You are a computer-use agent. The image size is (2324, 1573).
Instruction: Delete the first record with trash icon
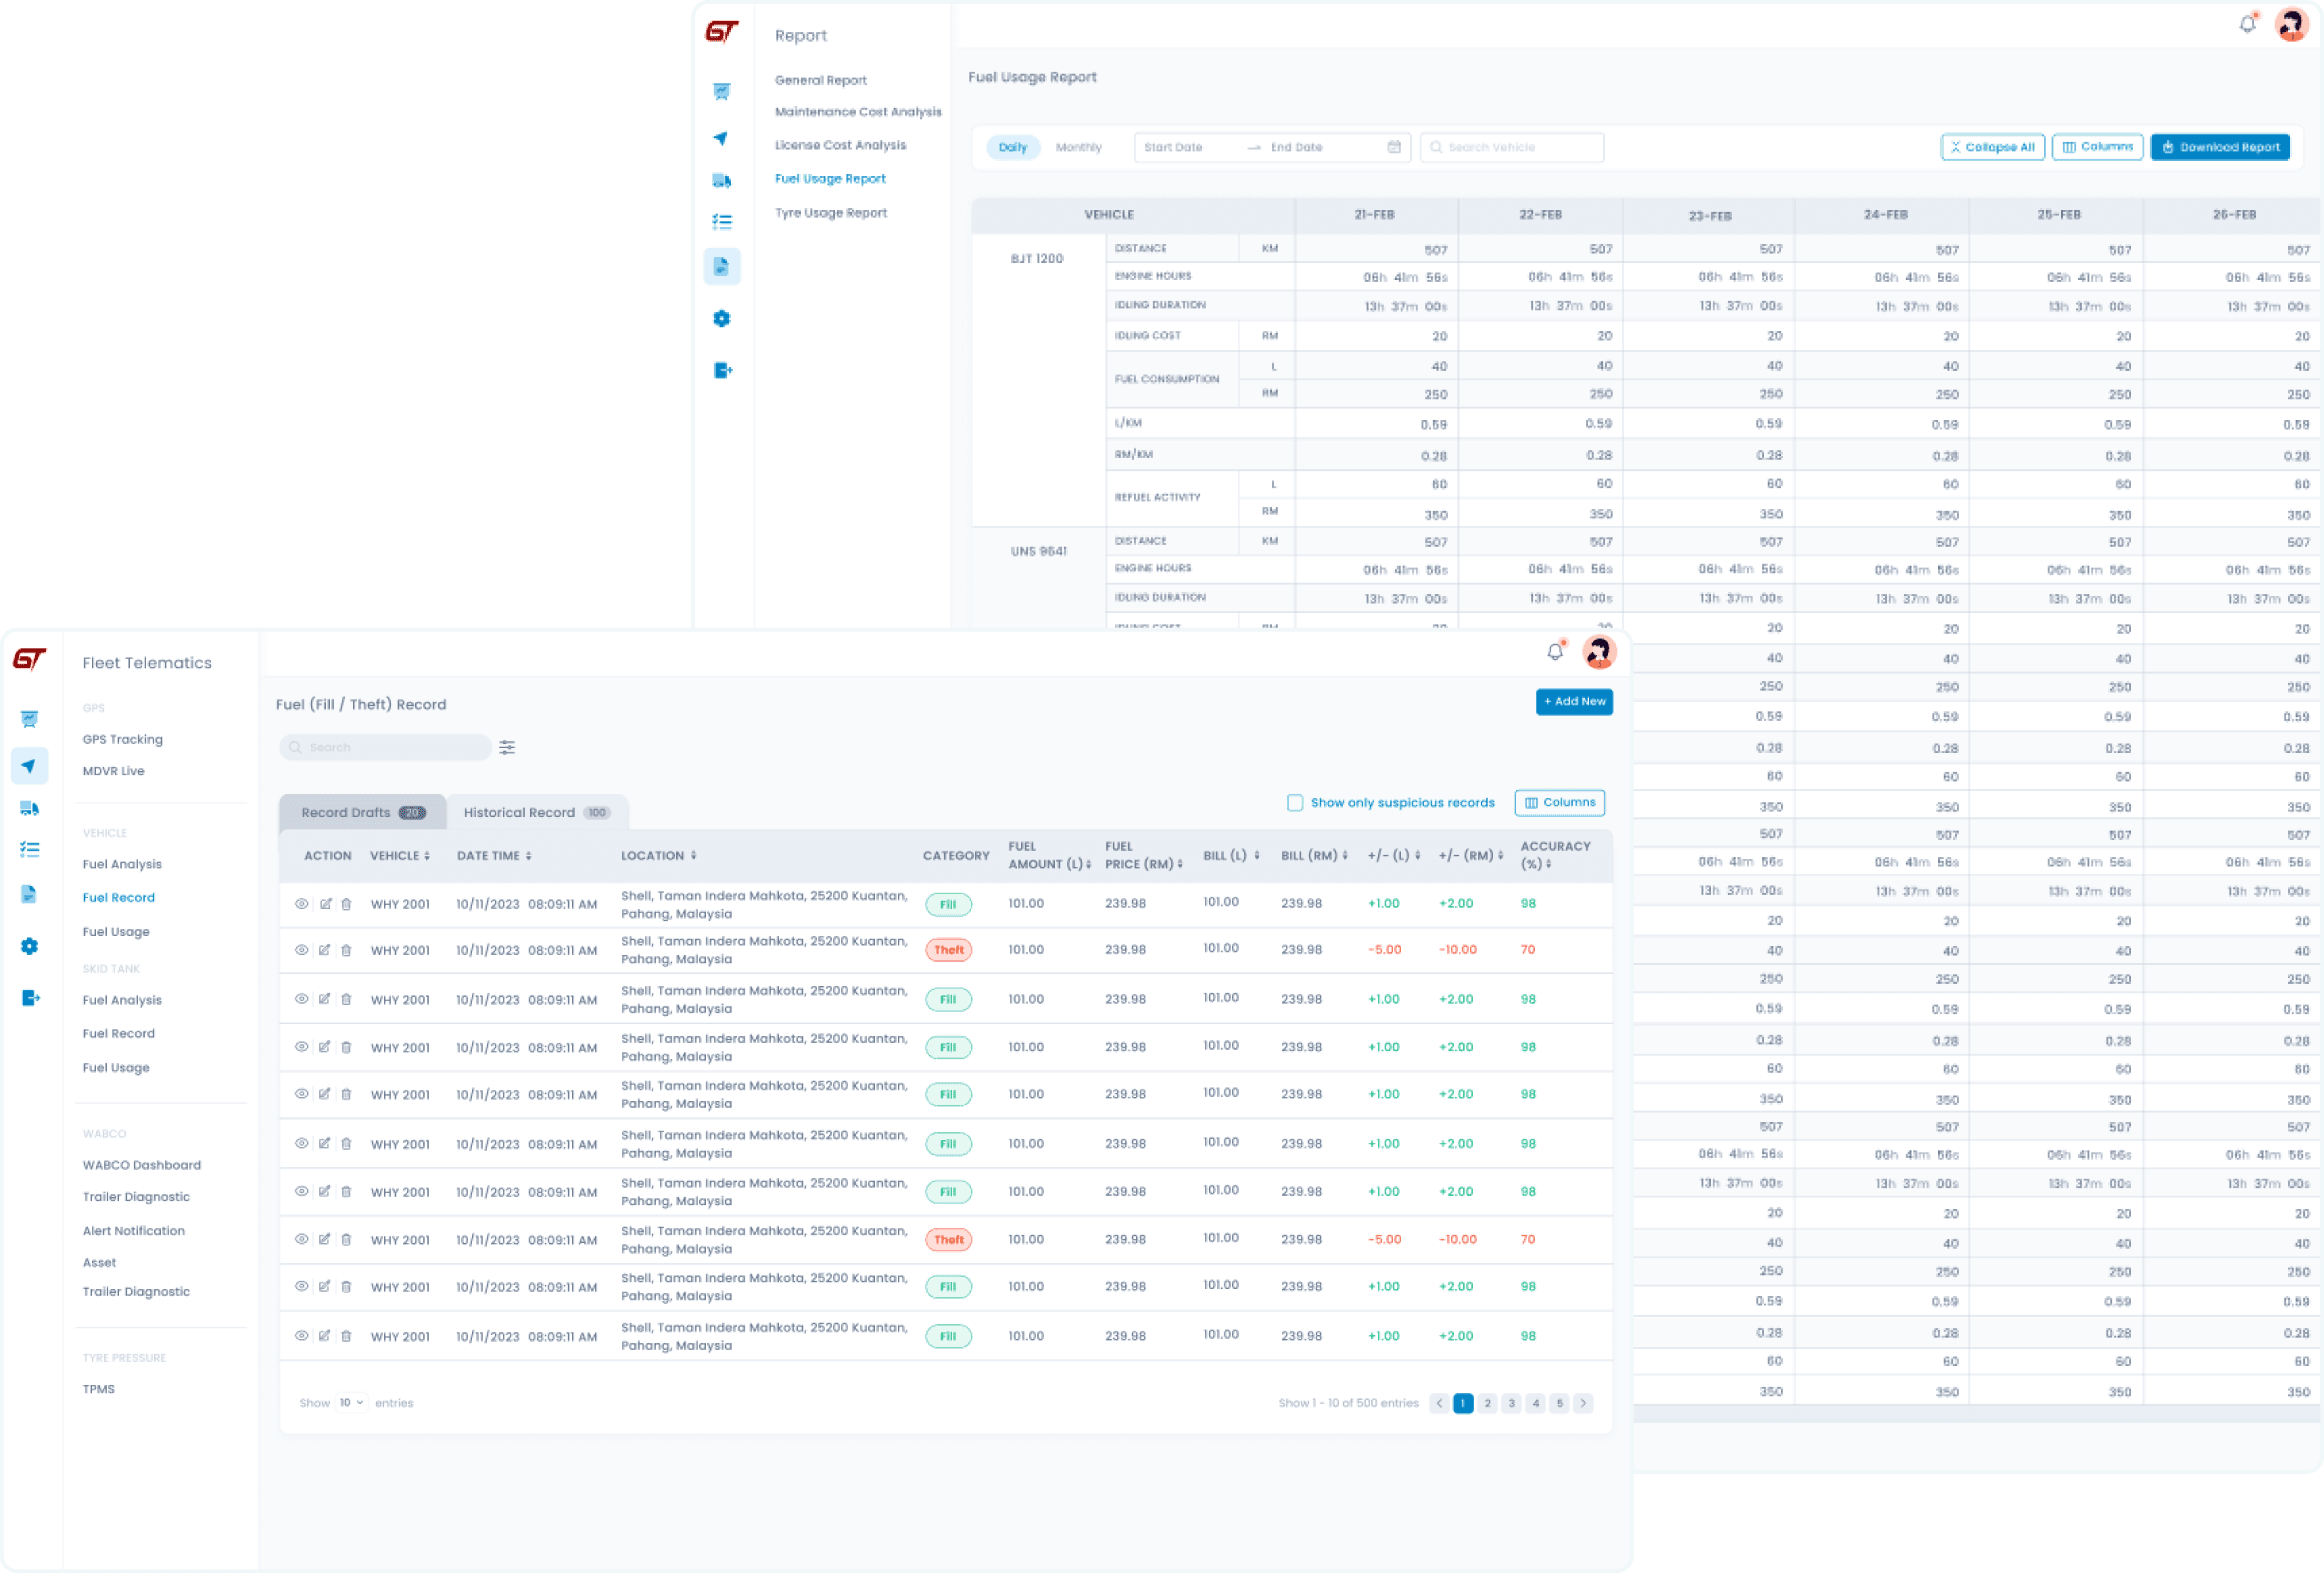pos(346,904)
